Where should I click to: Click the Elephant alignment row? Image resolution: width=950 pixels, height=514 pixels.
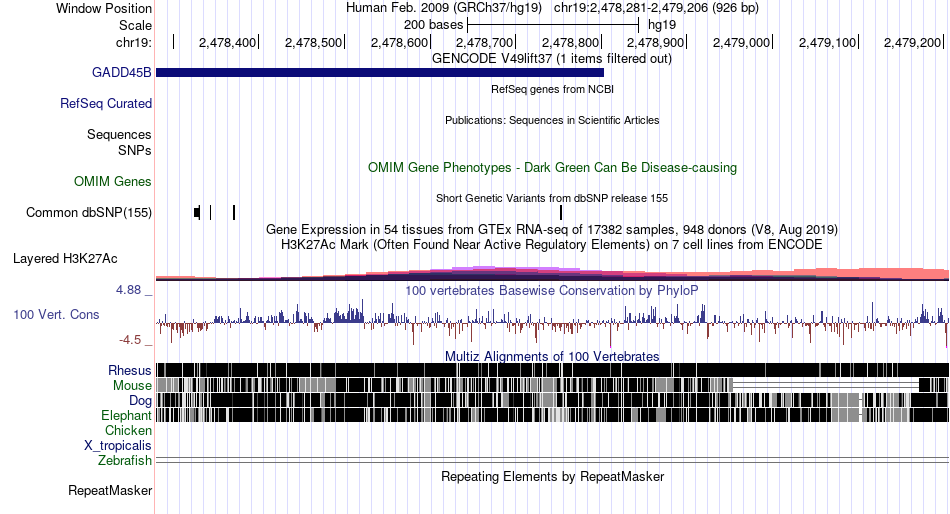tap(552, 415)
